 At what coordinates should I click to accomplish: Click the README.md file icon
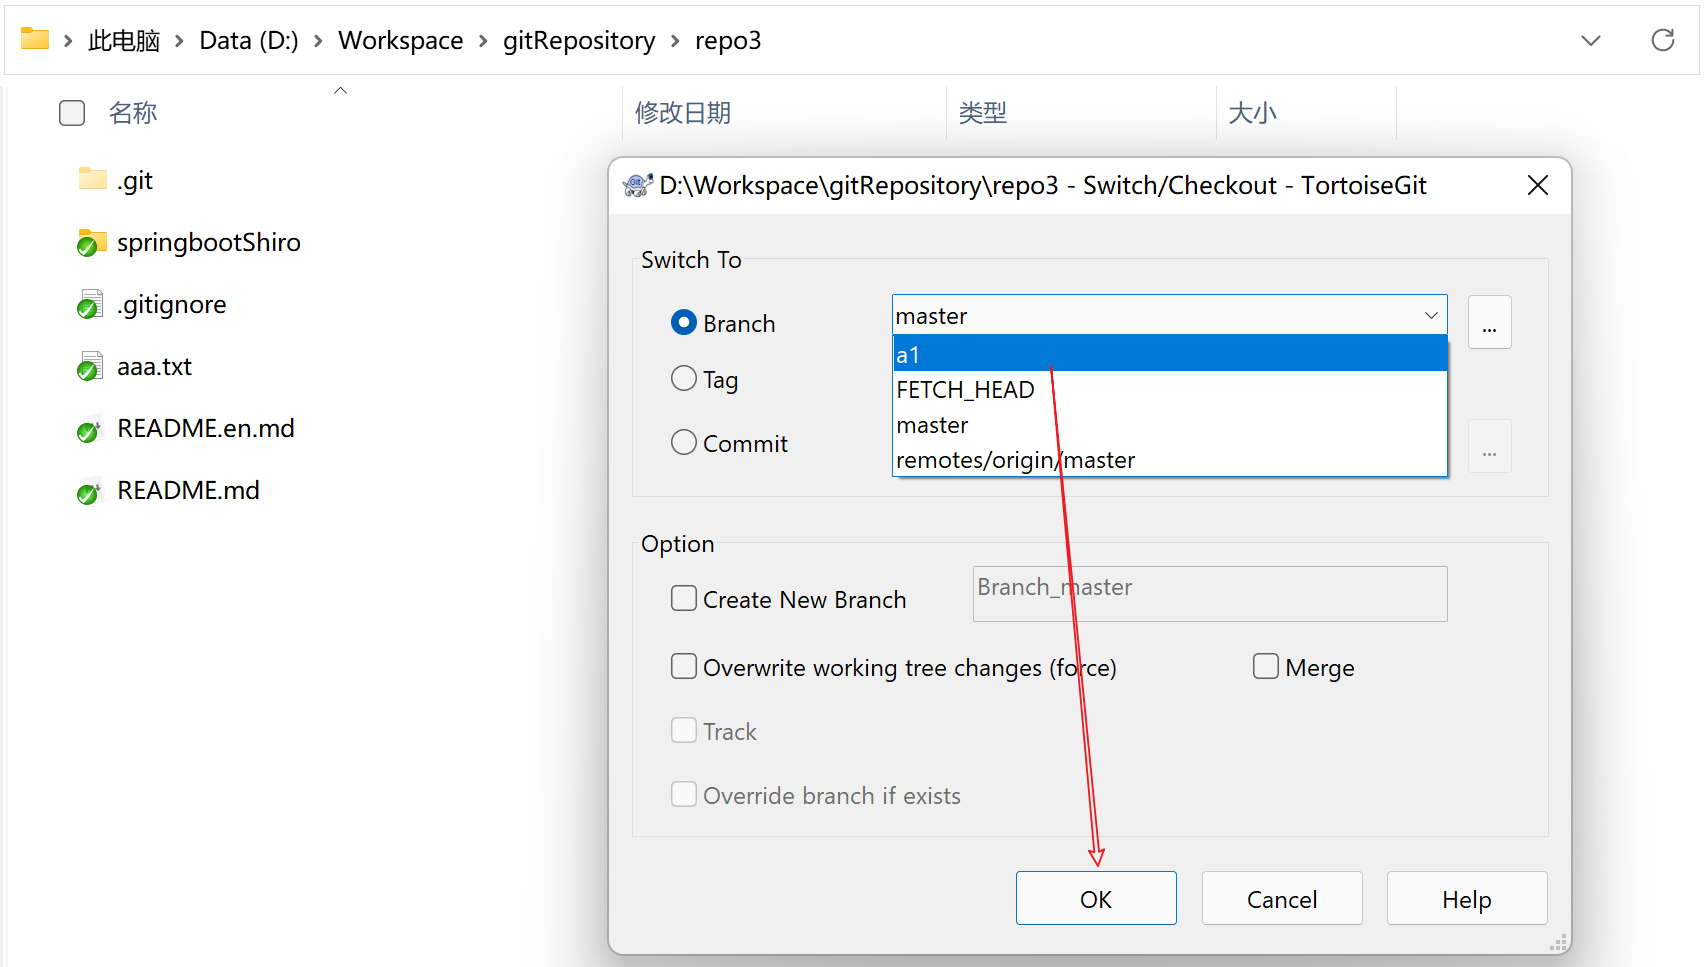click(x=90, y=491)
